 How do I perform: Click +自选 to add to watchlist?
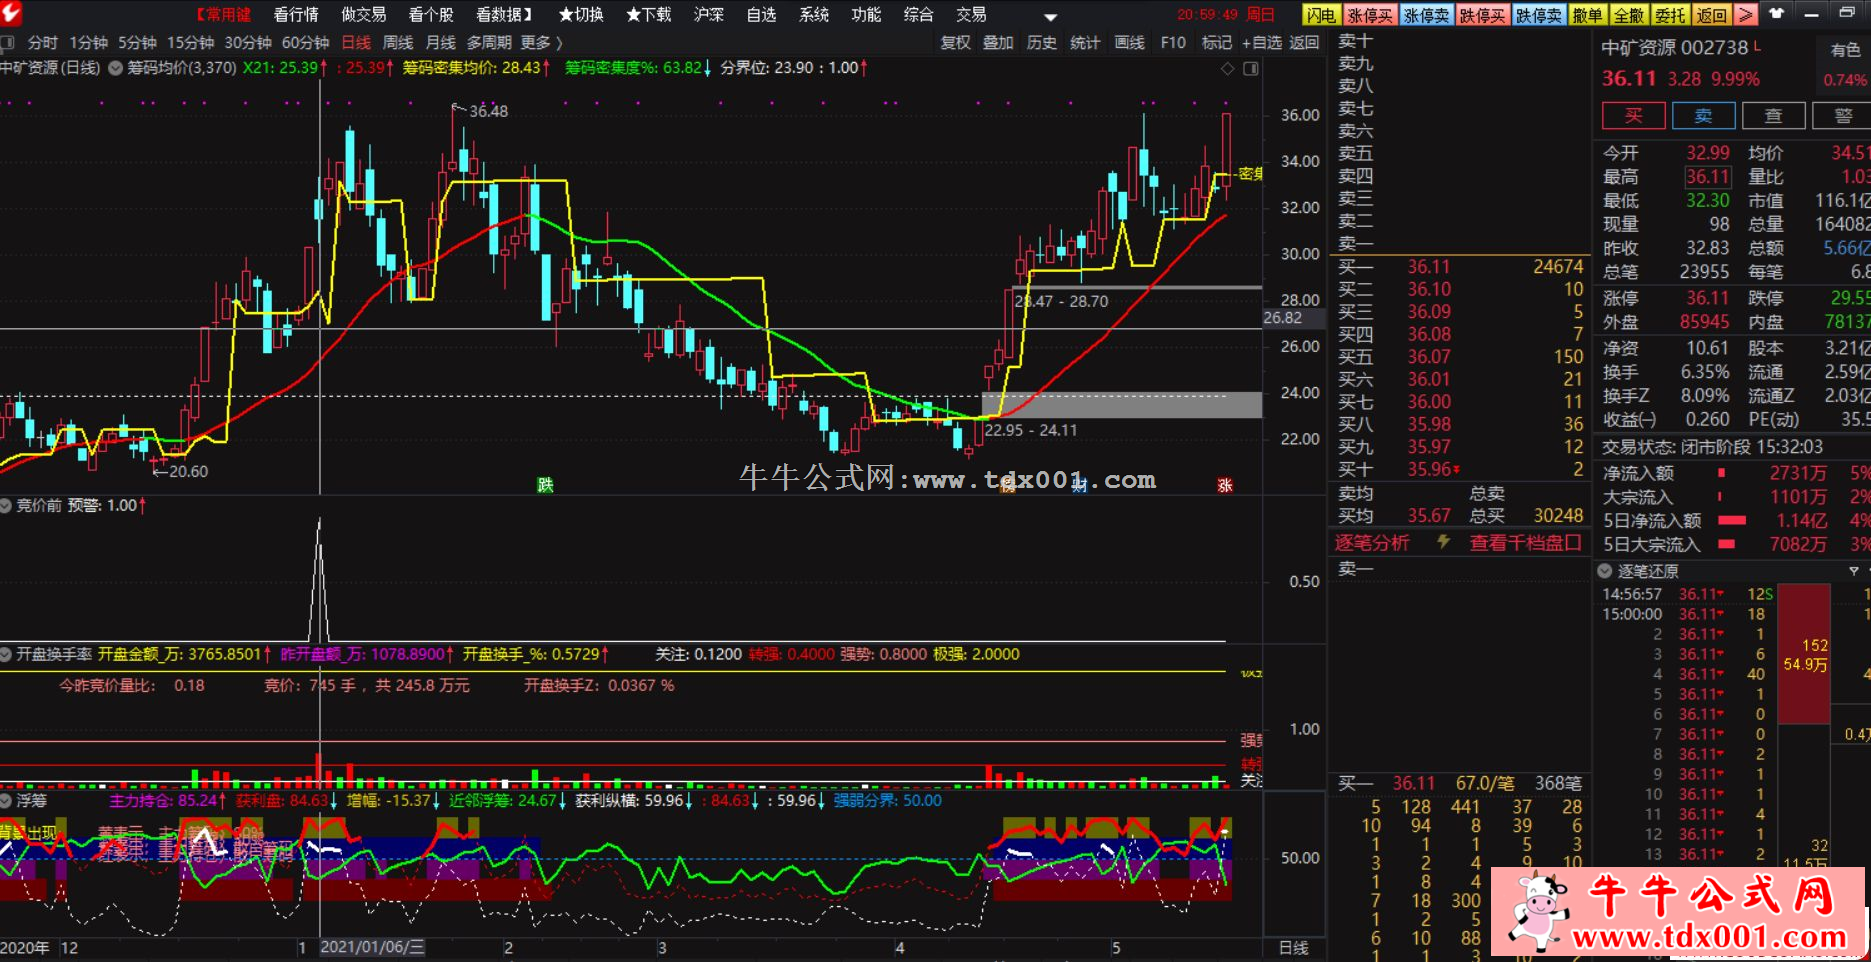click(x=1262, y=43)
